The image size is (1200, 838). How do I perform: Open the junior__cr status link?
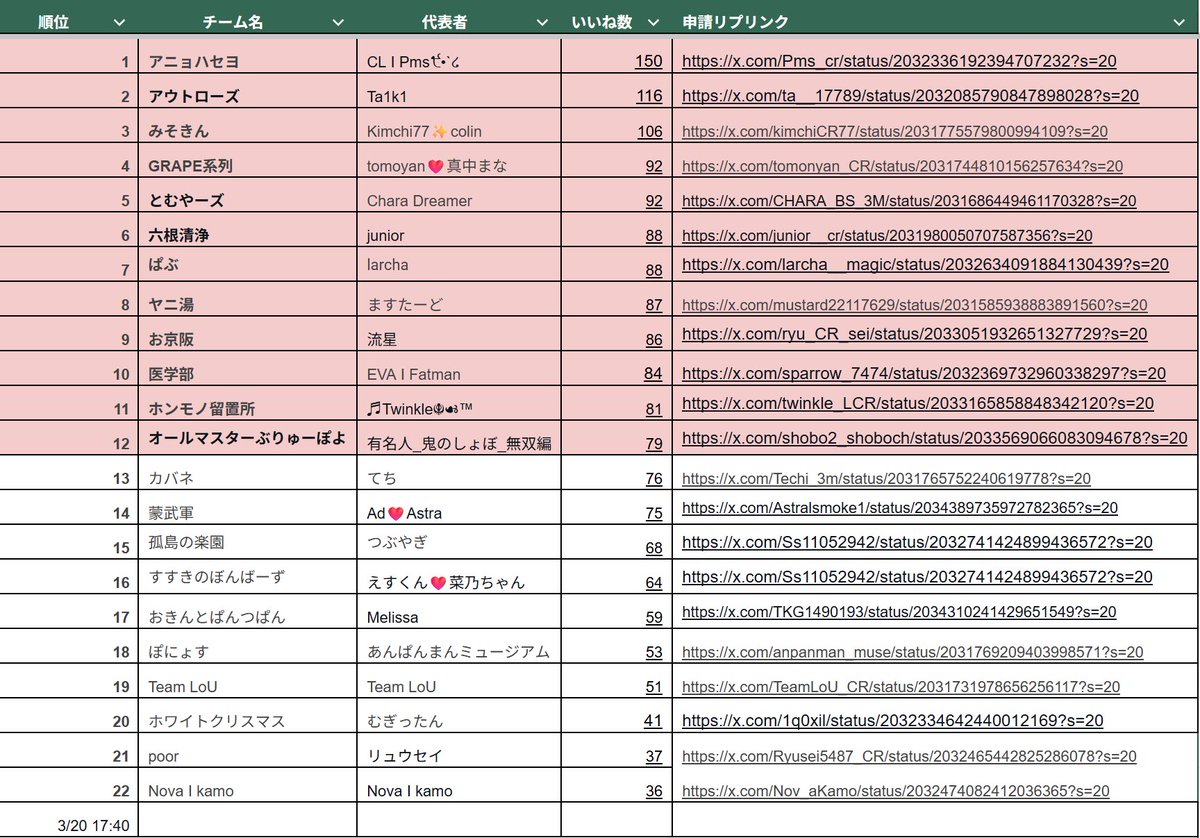[887, 236]
